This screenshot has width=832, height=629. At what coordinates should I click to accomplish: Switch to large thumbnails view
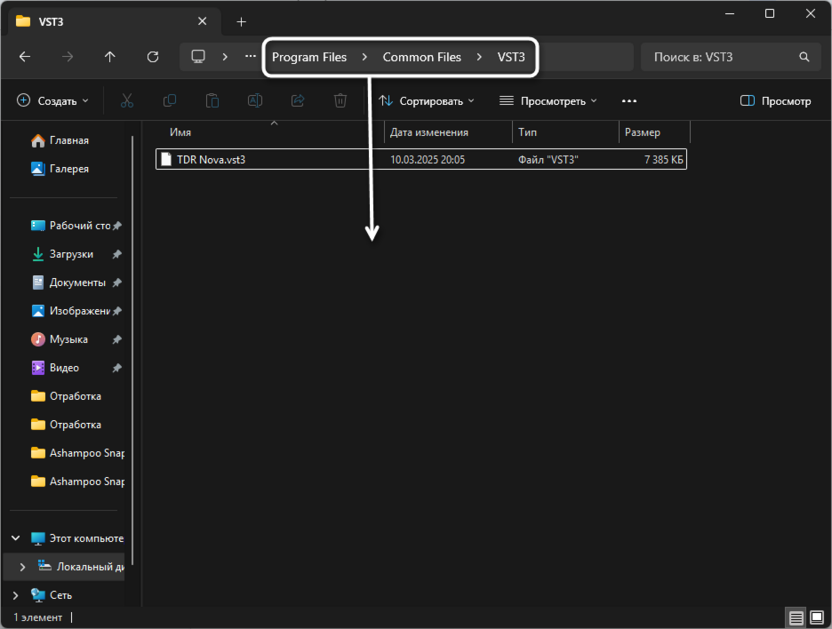[x=816, y=618]
